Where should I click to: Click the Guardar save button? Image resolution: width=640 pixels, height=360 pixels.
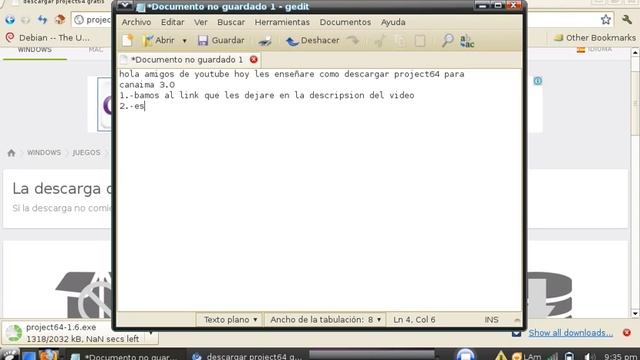point(221,40)
